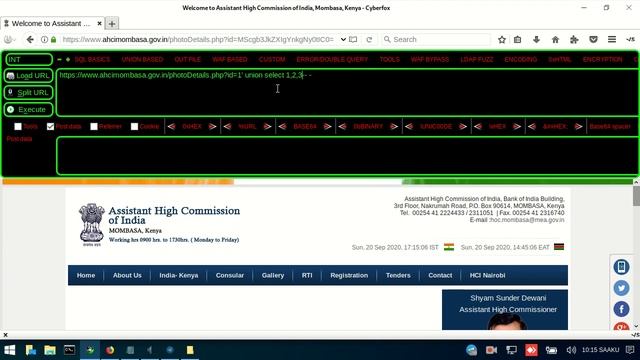
Task: Open ENCODING menu
Action: tap(520, 60)
